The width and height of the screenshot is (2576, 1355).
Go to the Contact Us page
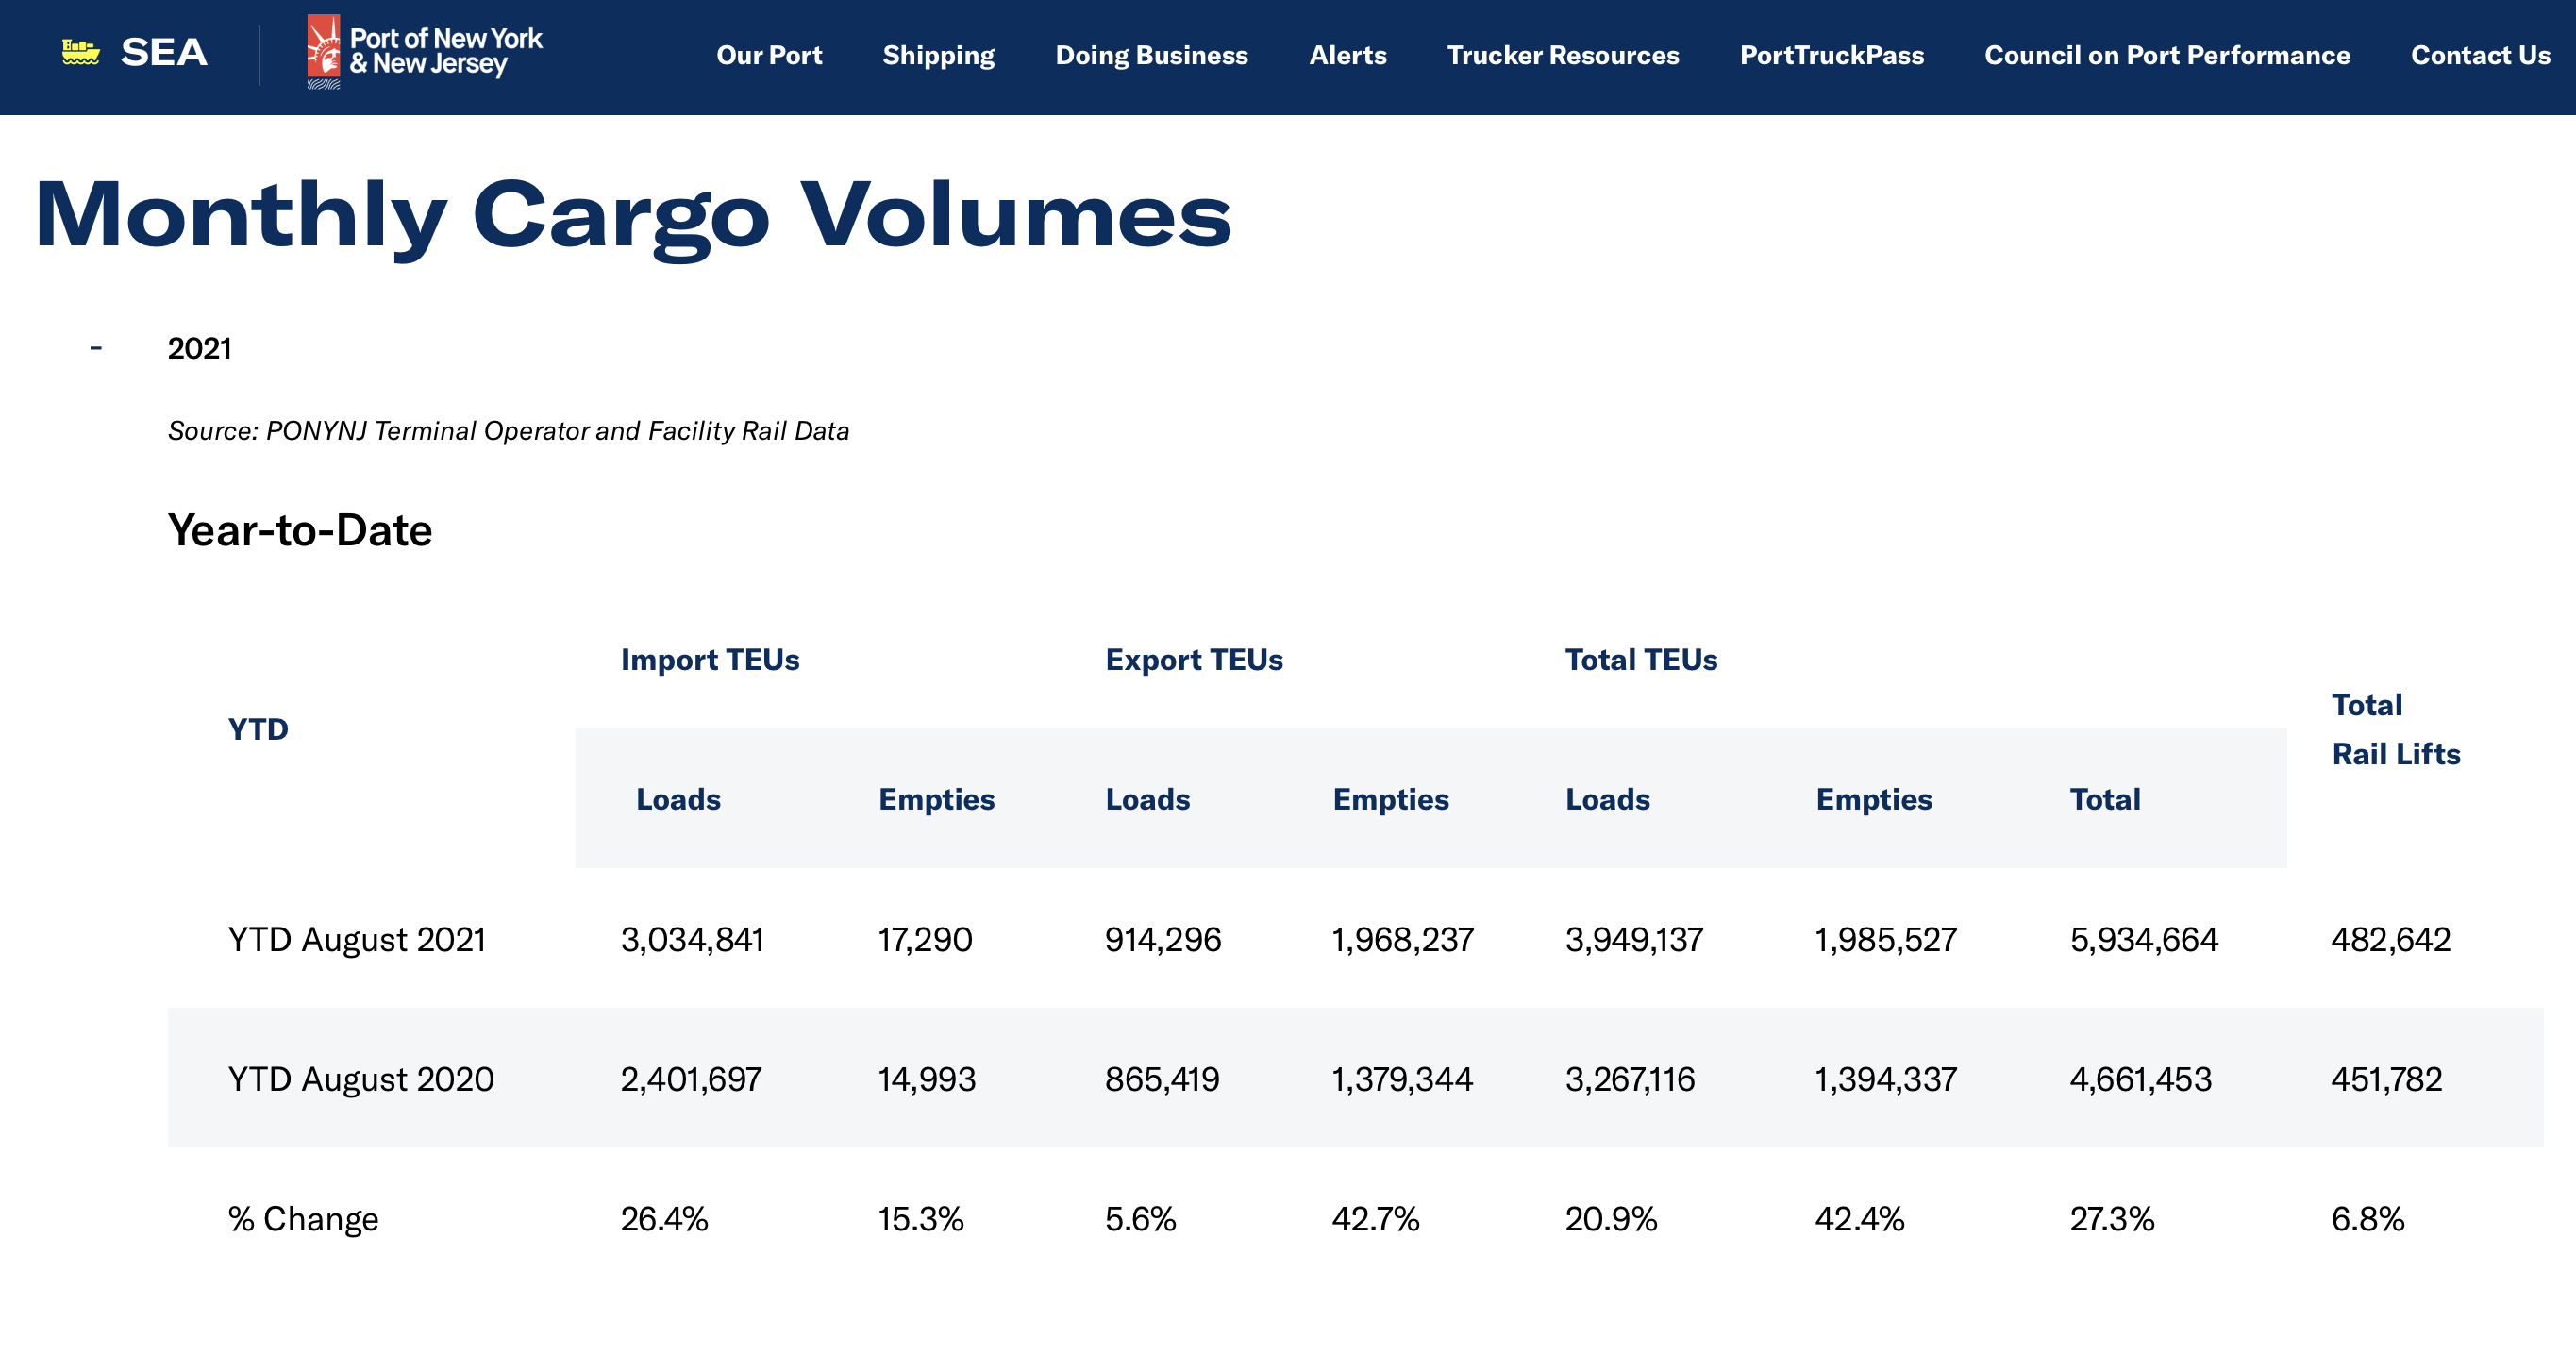[x=2480, y=55]
